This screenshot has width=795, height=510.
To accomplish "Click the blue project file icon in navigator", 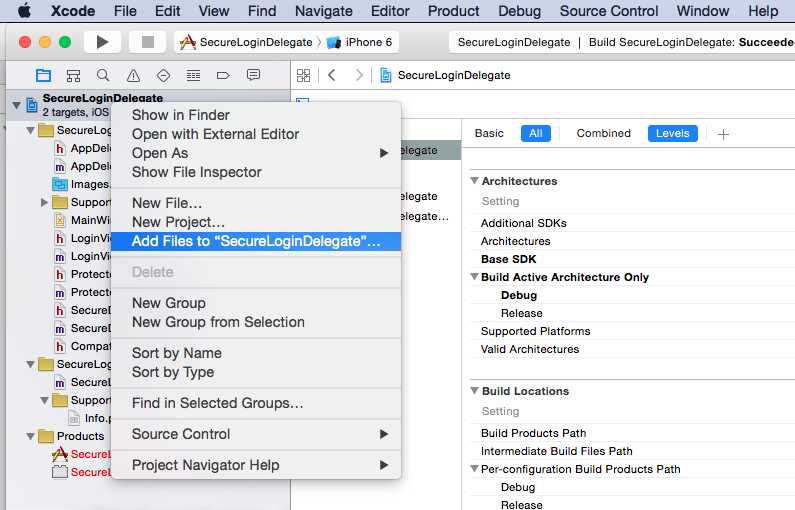I will (x=32, y=105).
